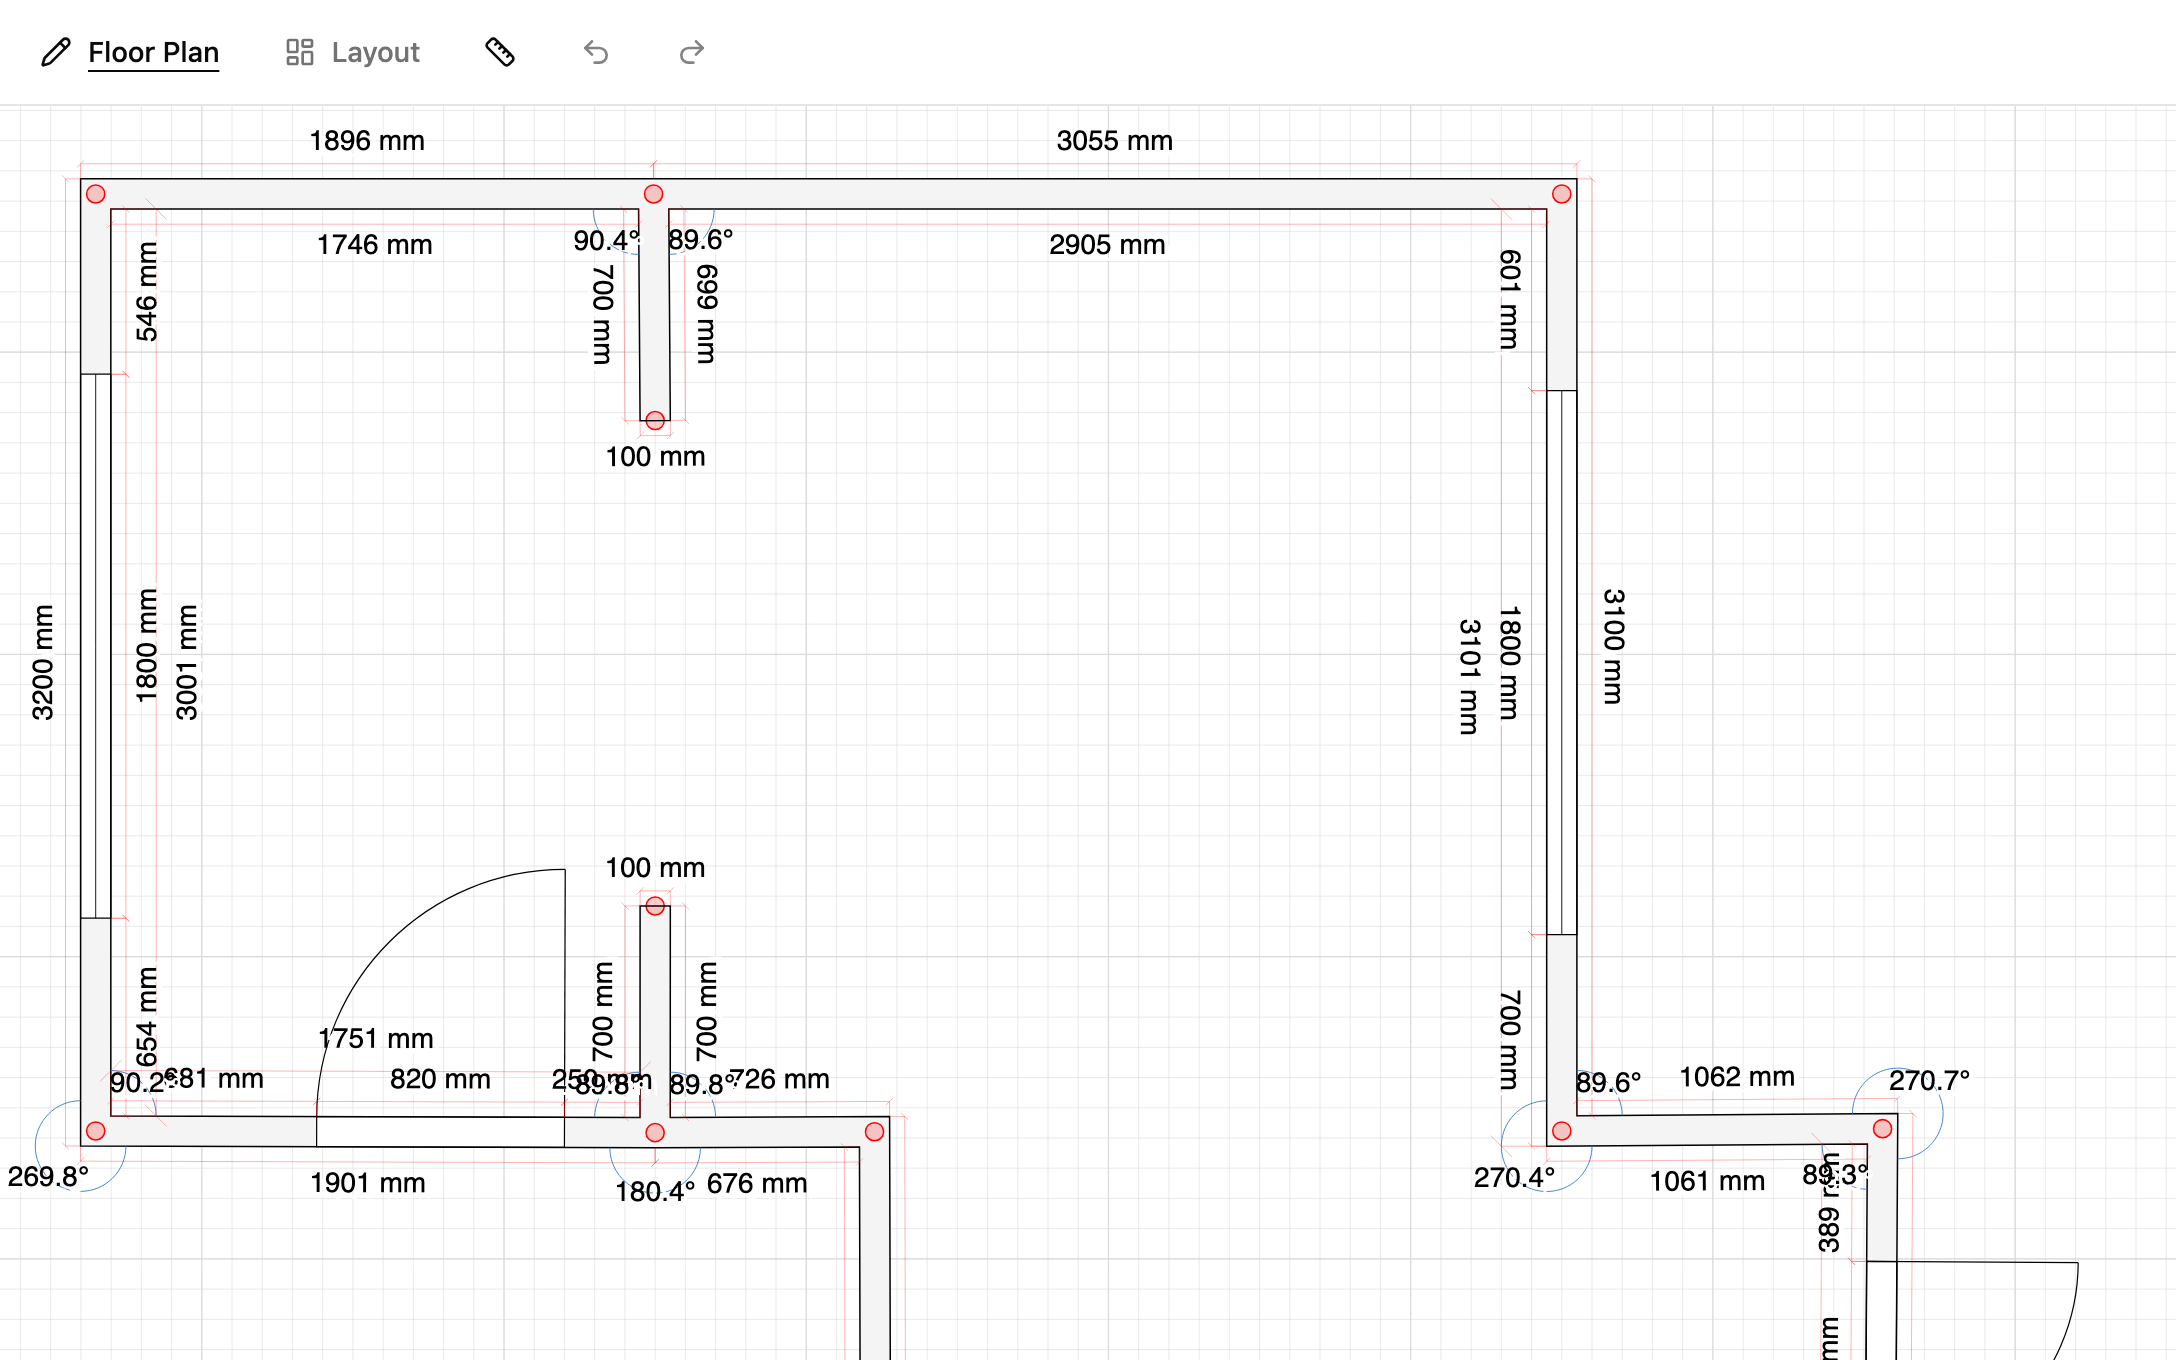Click the 3001 mm dimension label
This screenshot has width=2176, height=1360.
(x=187, y=662)
